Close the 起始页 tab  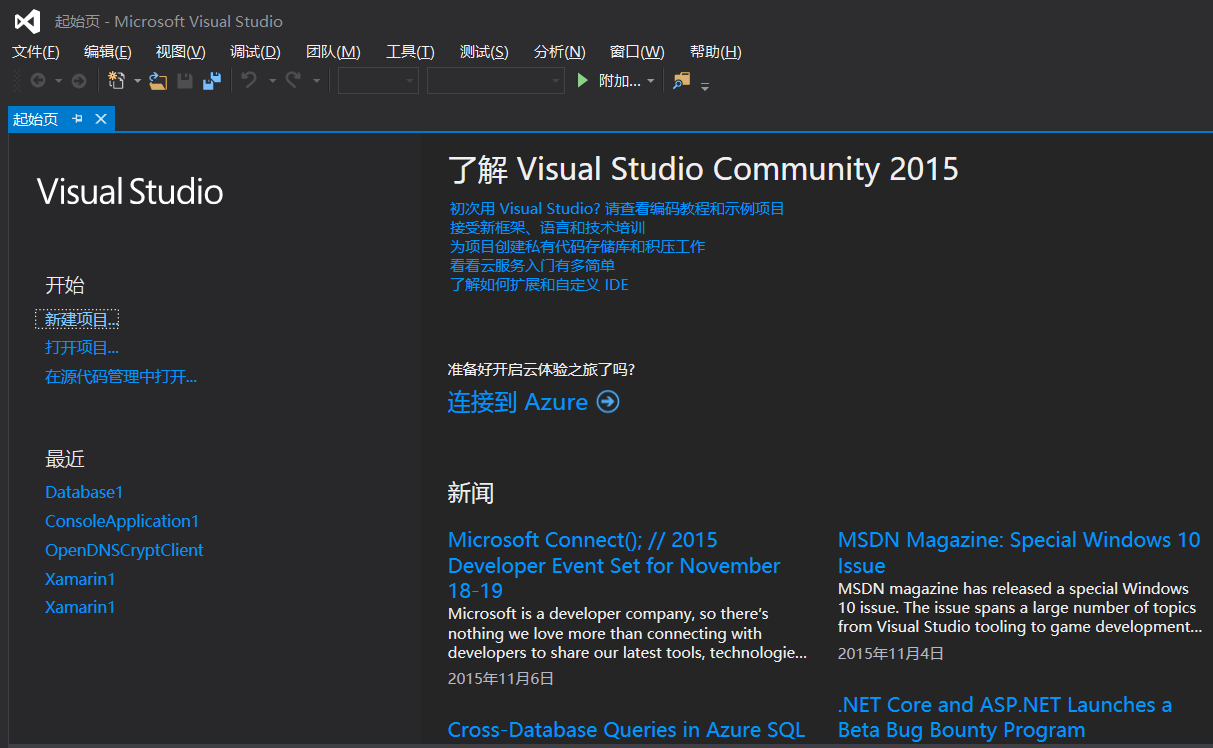tap(101, 119)
